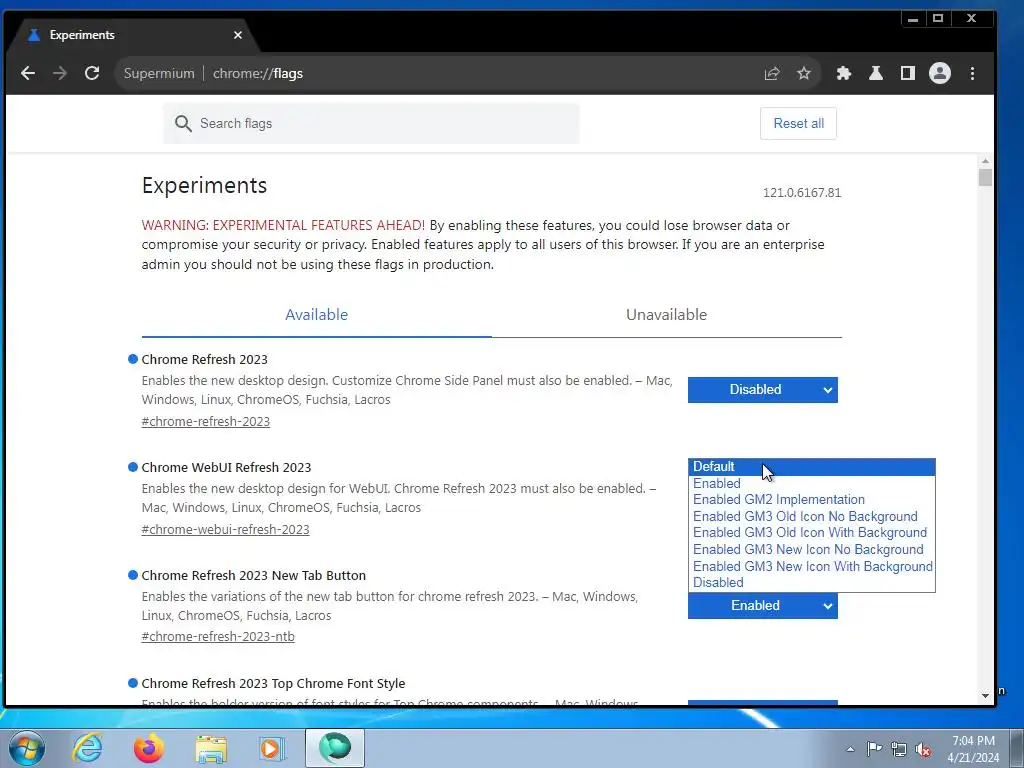Open Chrome Refresh 2023 Disabled dropdown
Image resolution: width=1024 pixels, height=768 pixels.
click(762, 390)
